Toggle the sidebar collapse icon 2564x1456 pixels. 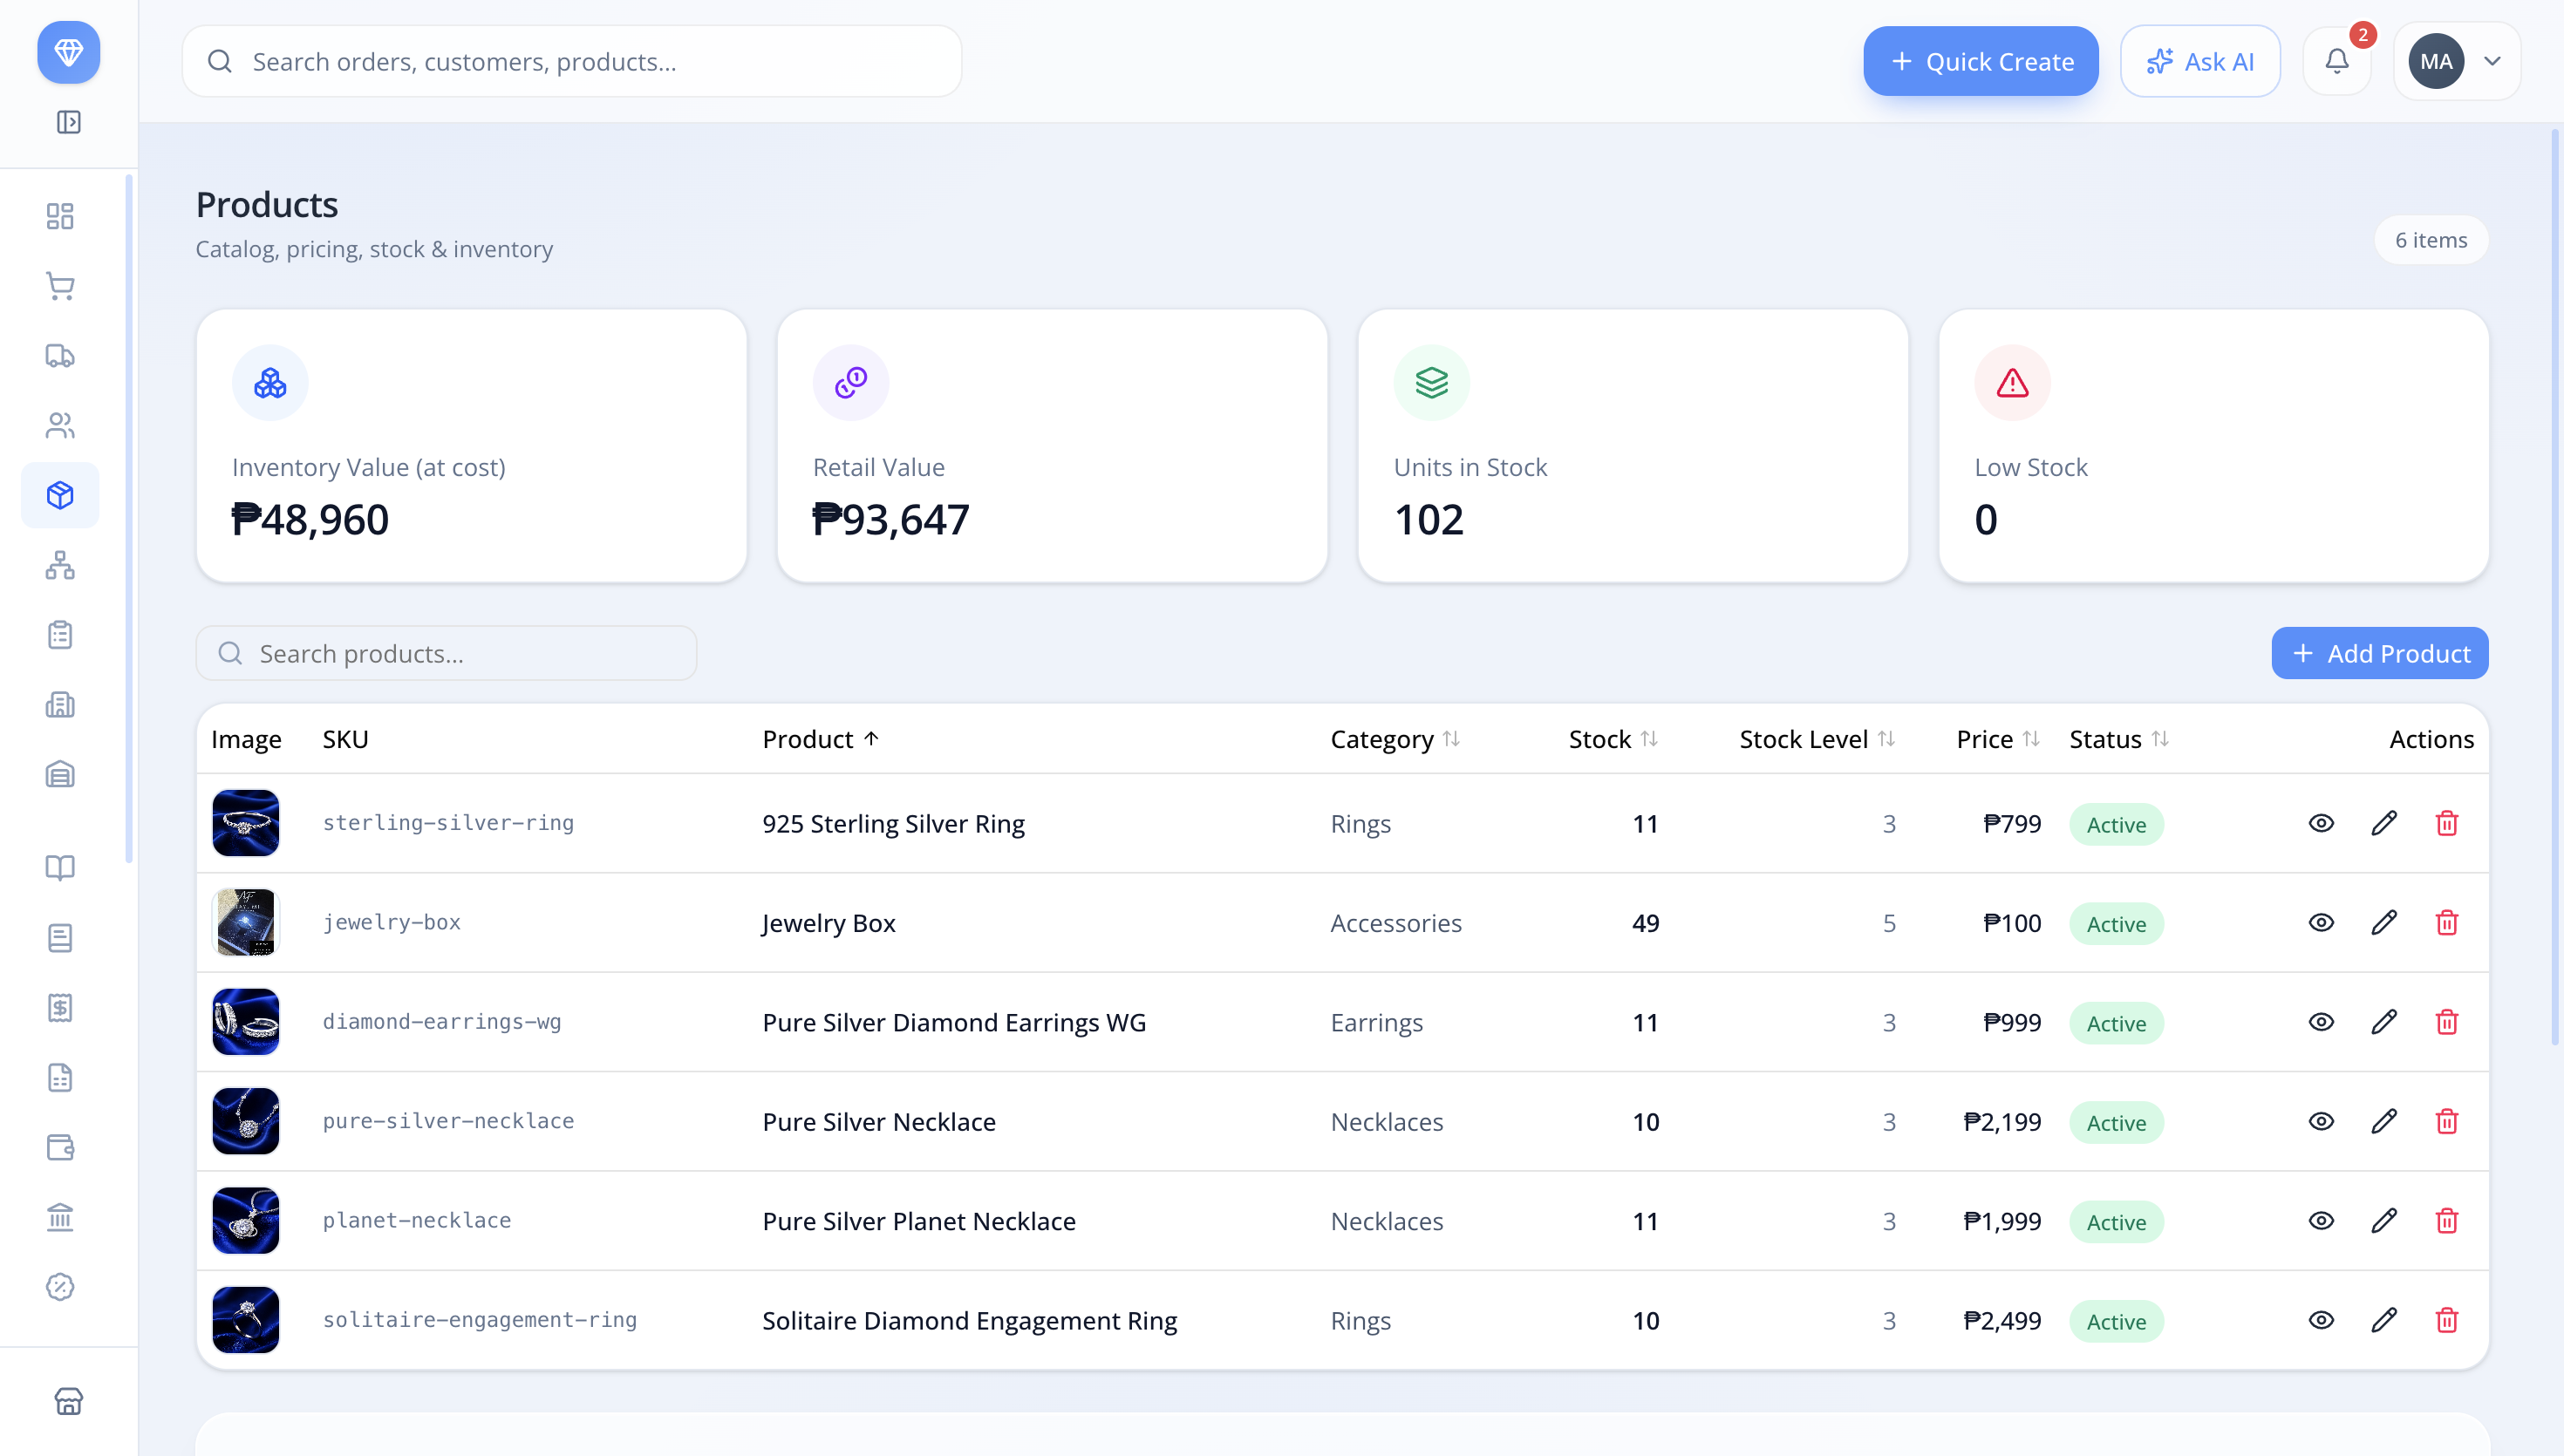click(68, 122)
